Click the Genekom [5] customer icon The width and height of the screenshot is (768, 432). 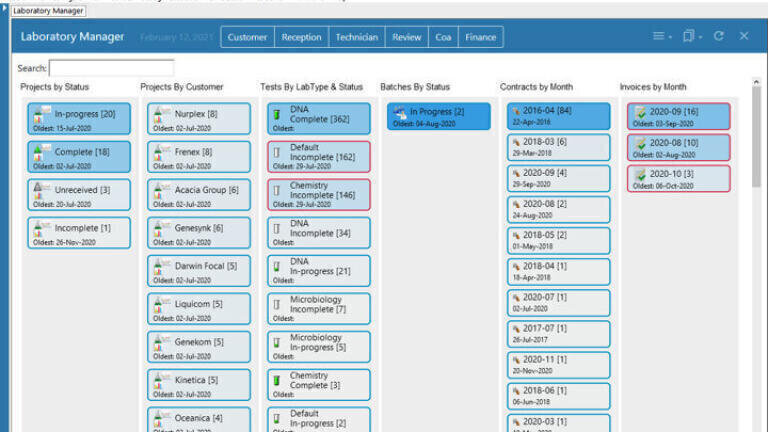[161, 343]
